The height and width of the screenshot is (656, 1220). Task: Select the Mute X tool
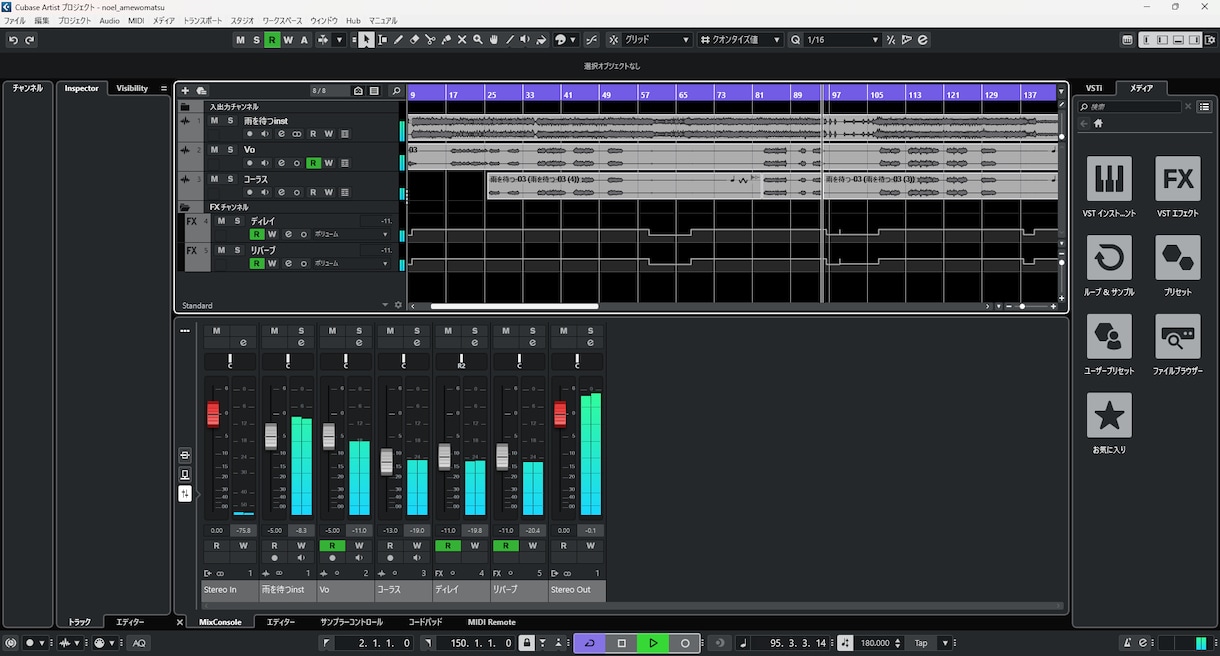click(x=462, y=40)
